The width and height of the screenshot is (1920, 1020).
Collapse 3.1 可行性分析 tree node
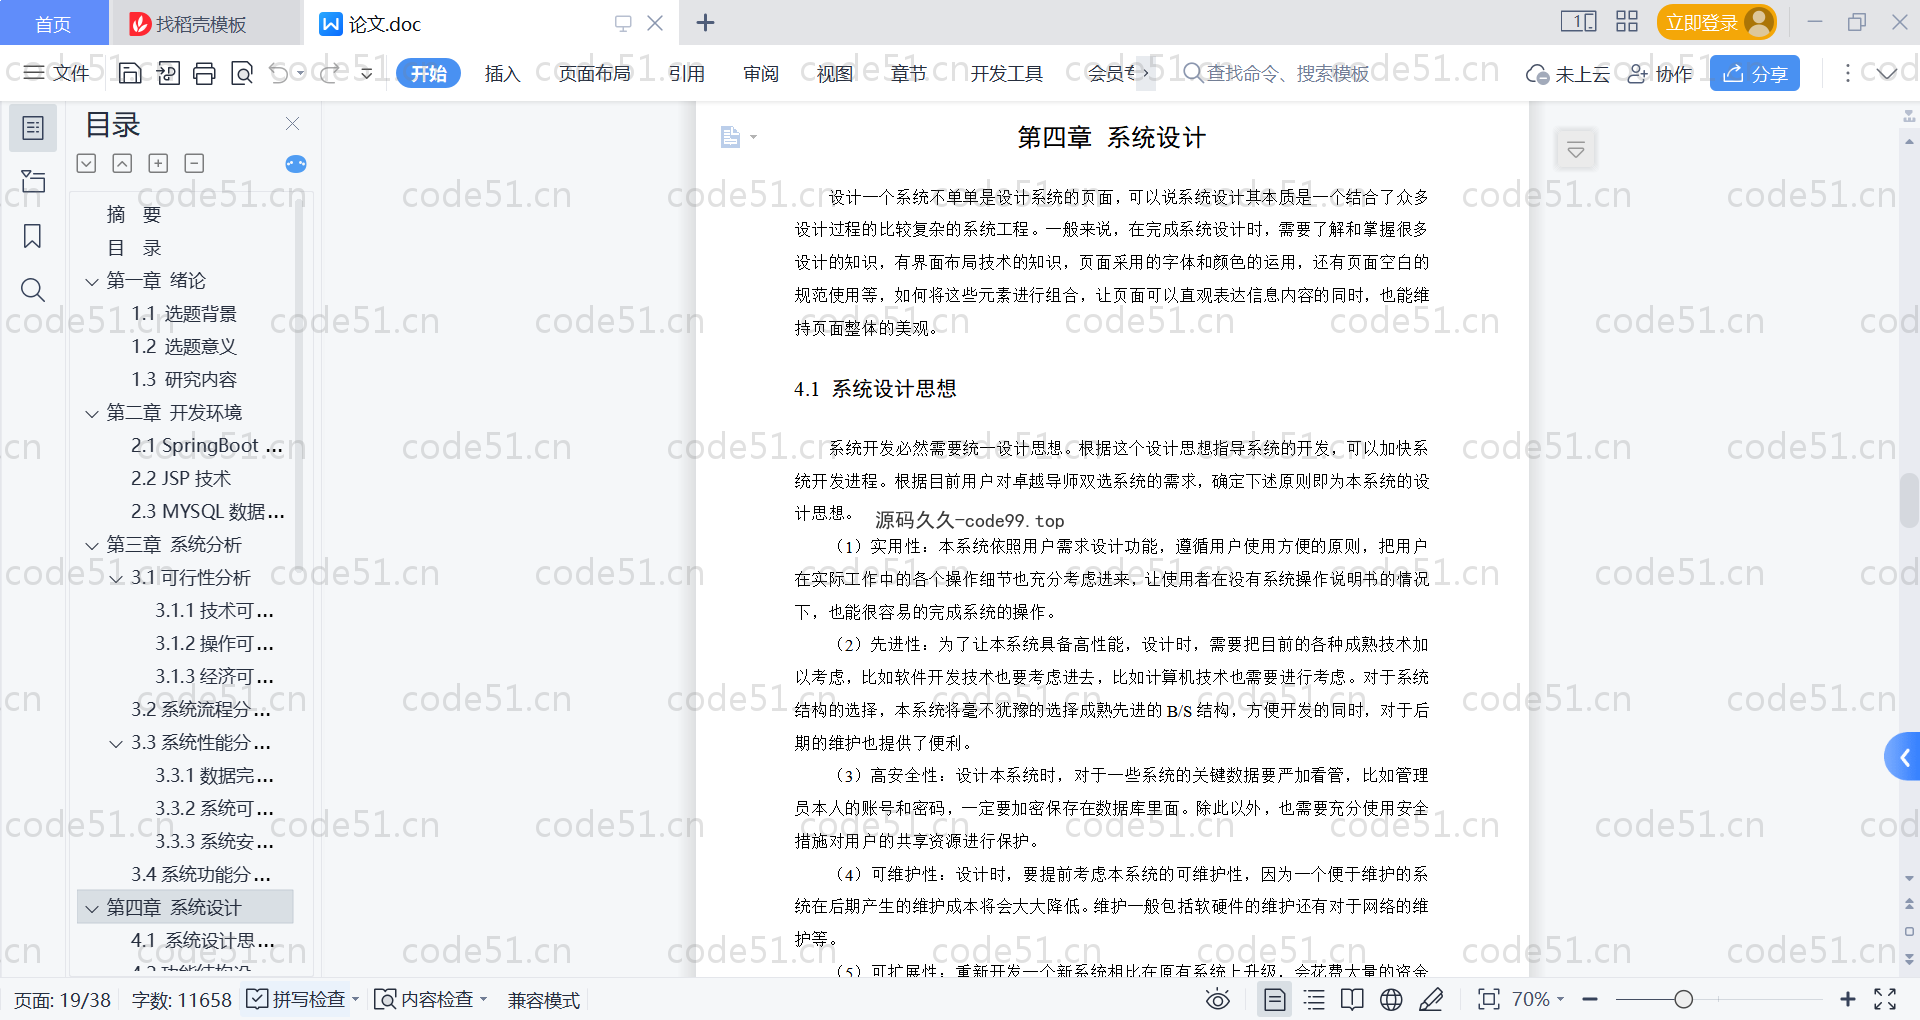point(116,578)
